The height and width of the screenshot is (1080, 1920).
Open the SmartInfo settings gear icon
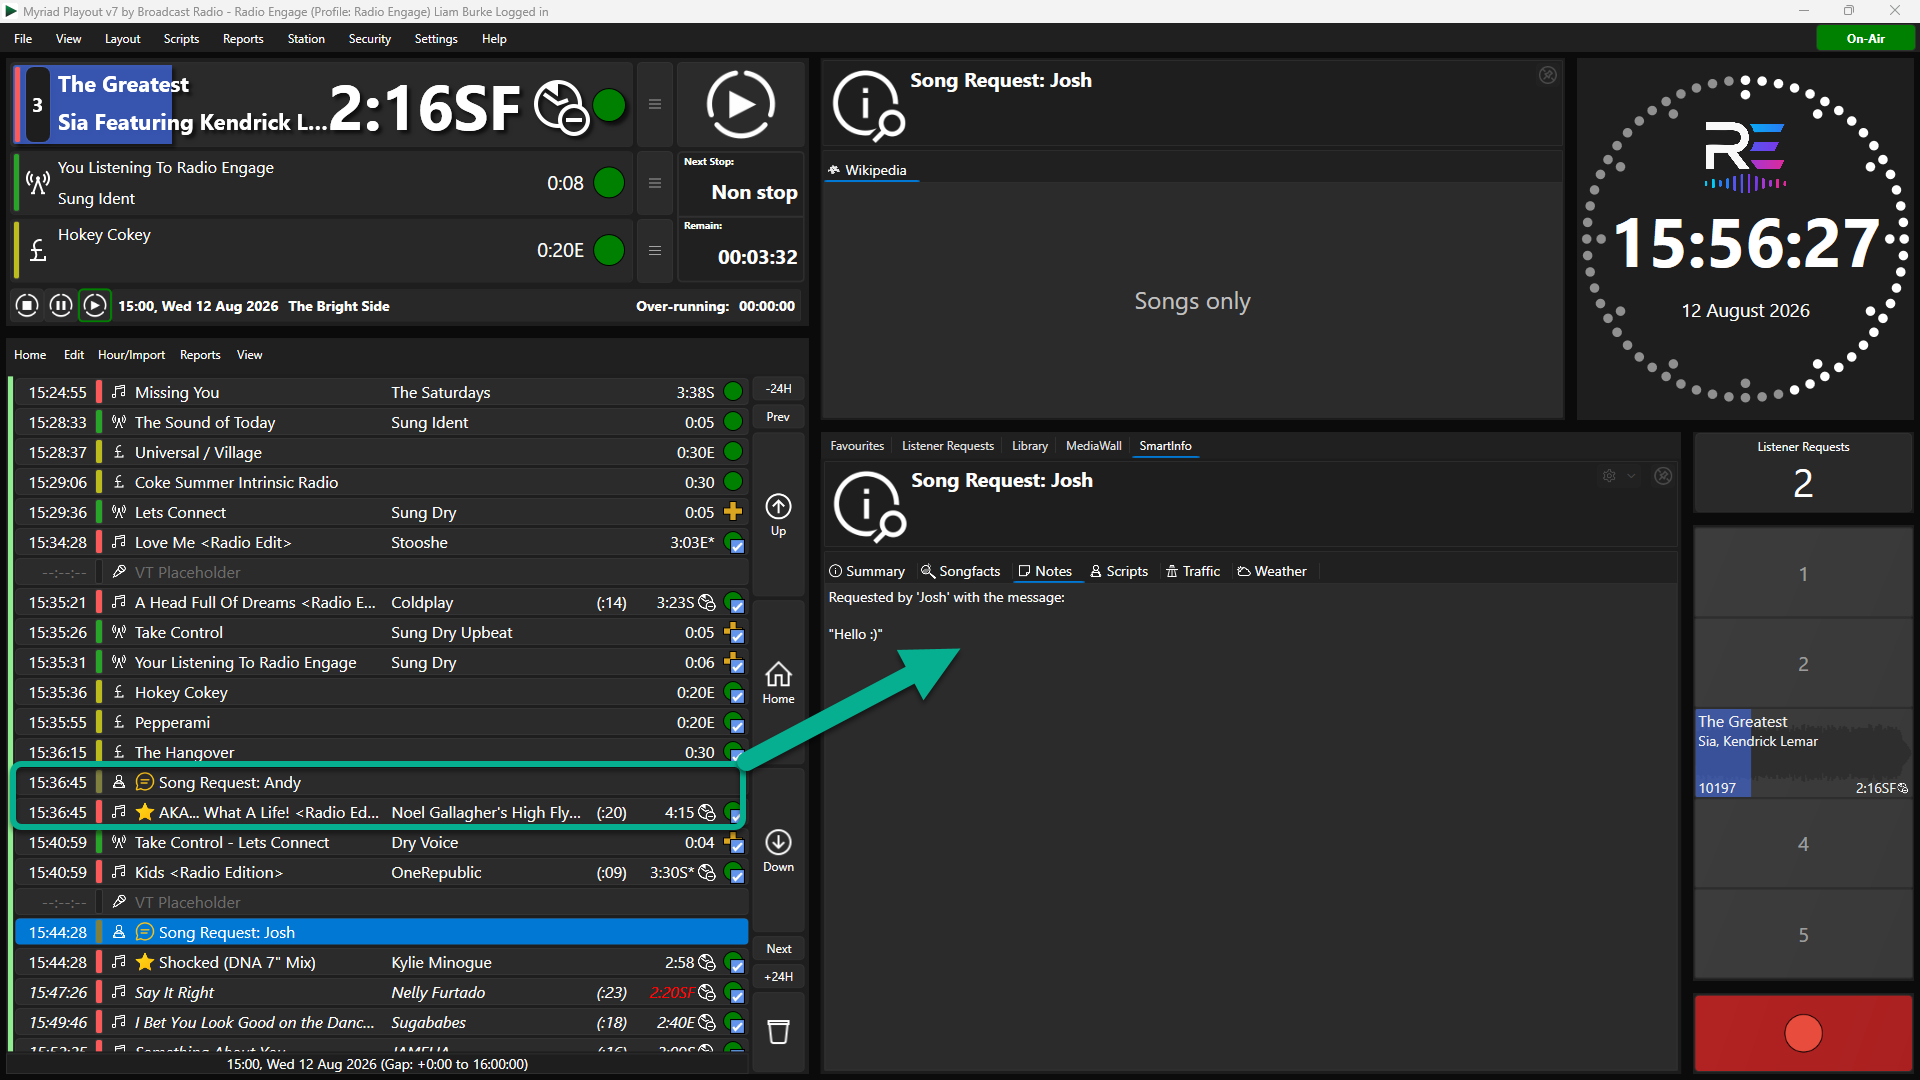[x=1609, y=476]
